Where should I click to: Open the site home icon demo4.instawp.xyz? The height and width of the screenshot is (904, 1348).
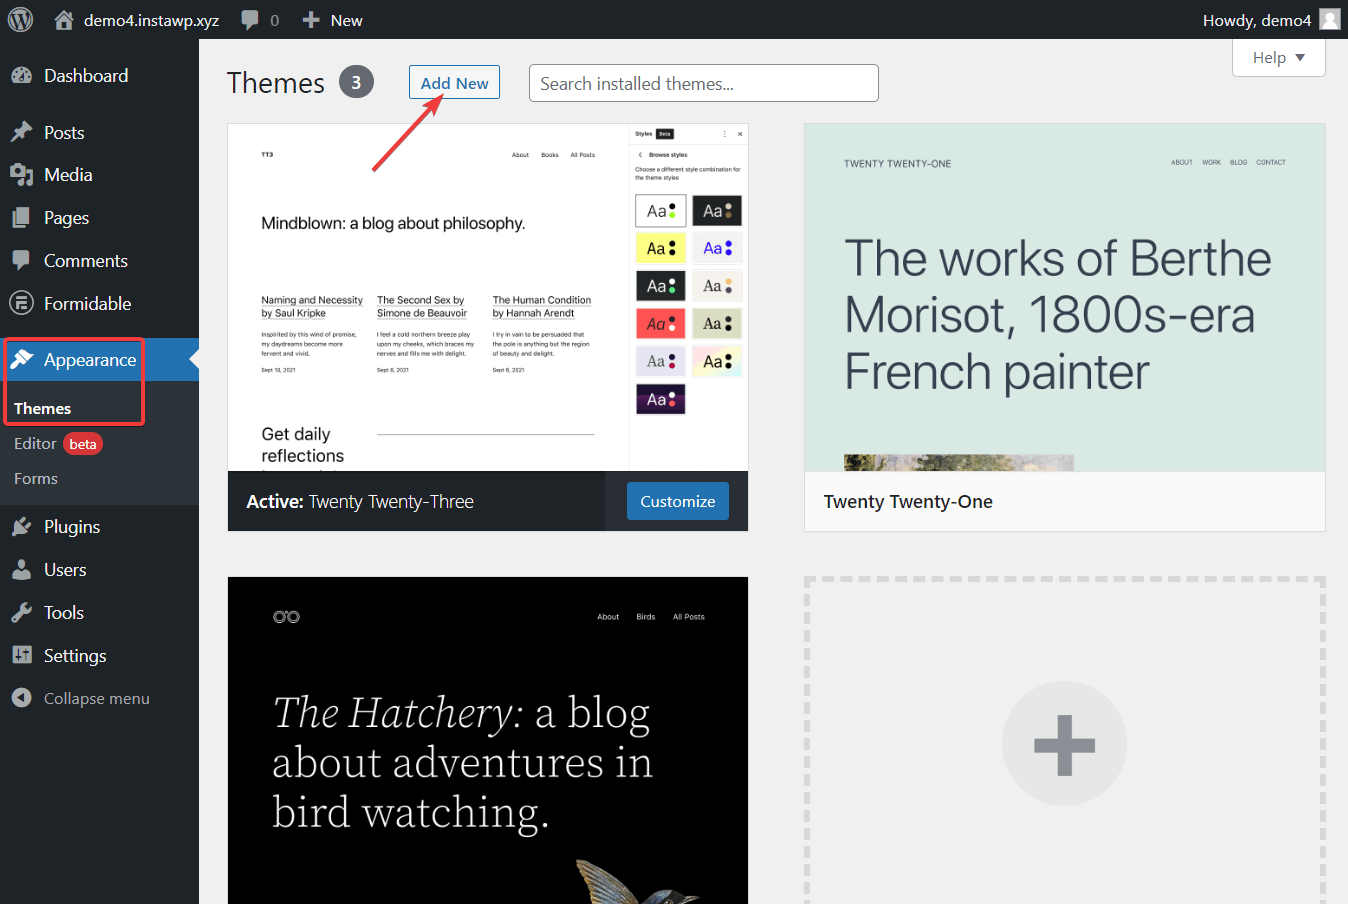pyautogui.click(x=64, y=20)
